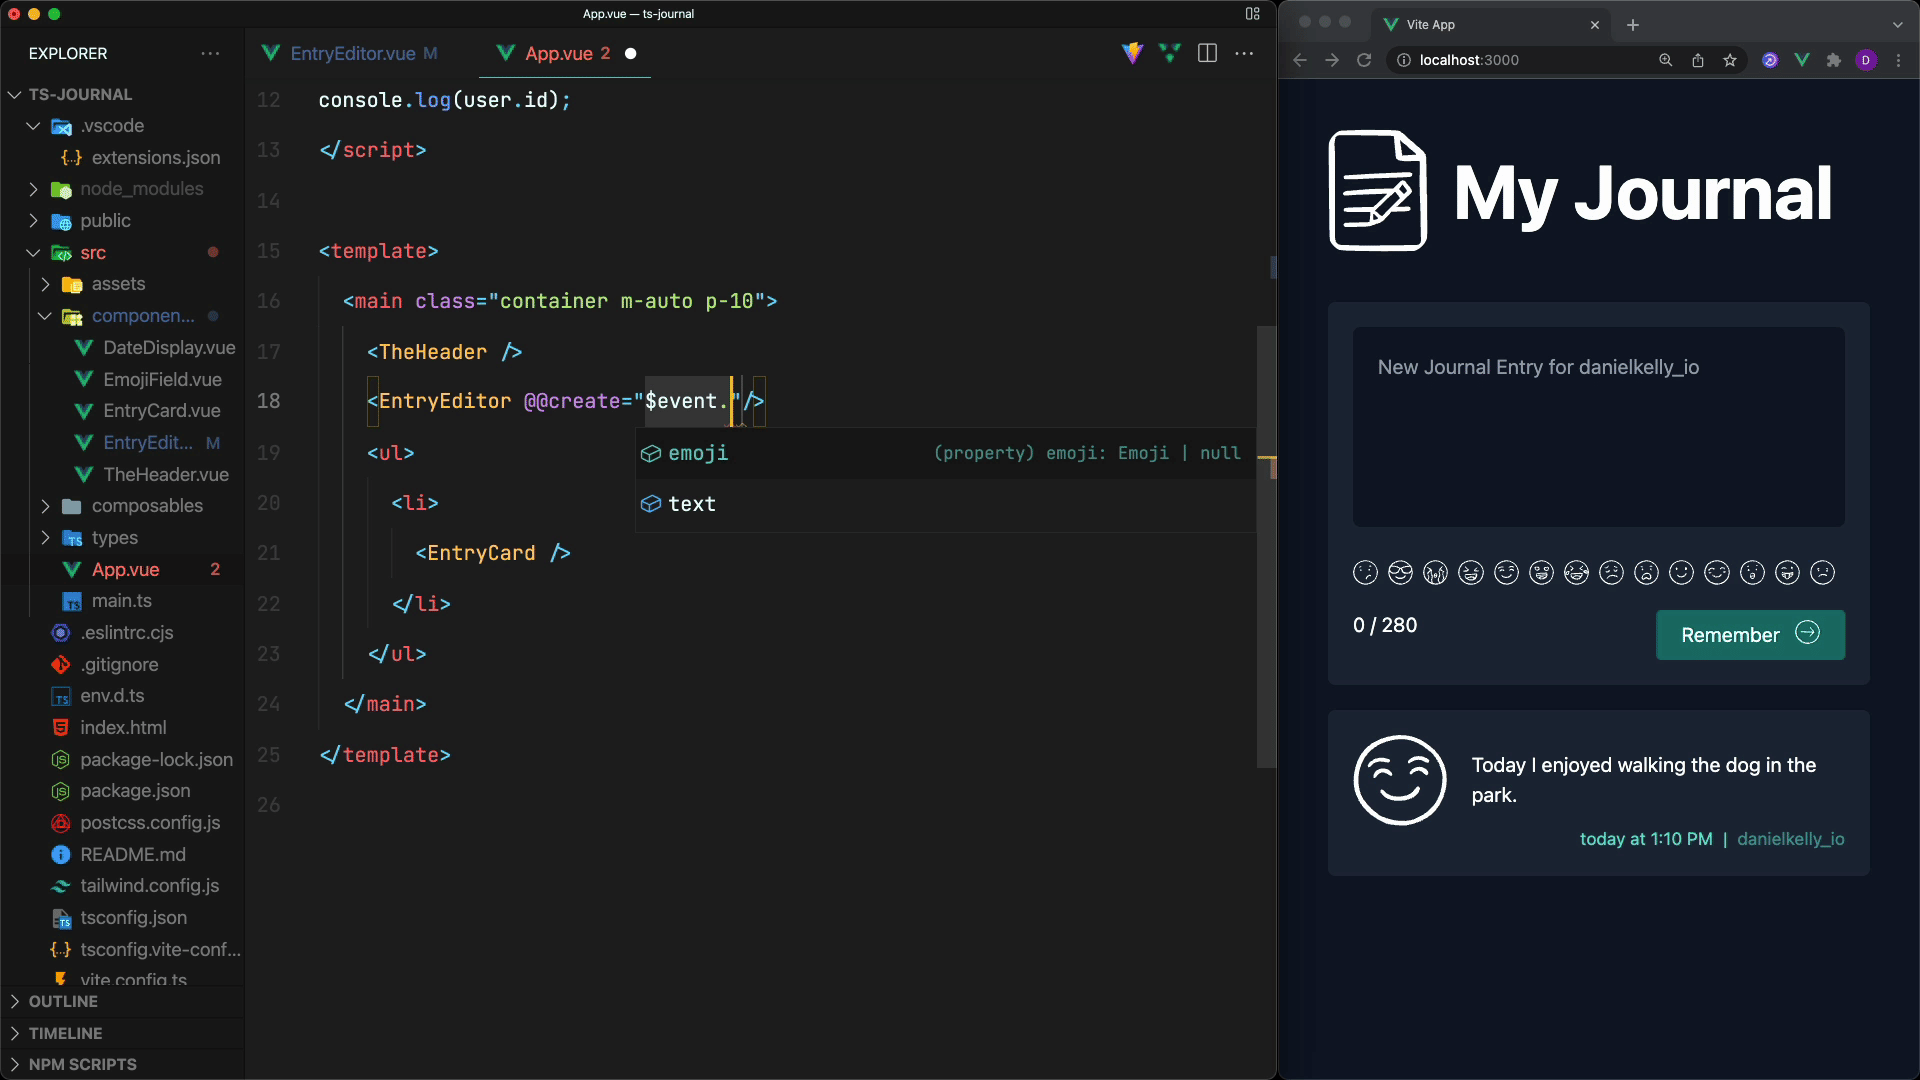This screenshot has width=1920, height=1080.
Task: Close the Vite App browser tab
Action: [1594, 25]
